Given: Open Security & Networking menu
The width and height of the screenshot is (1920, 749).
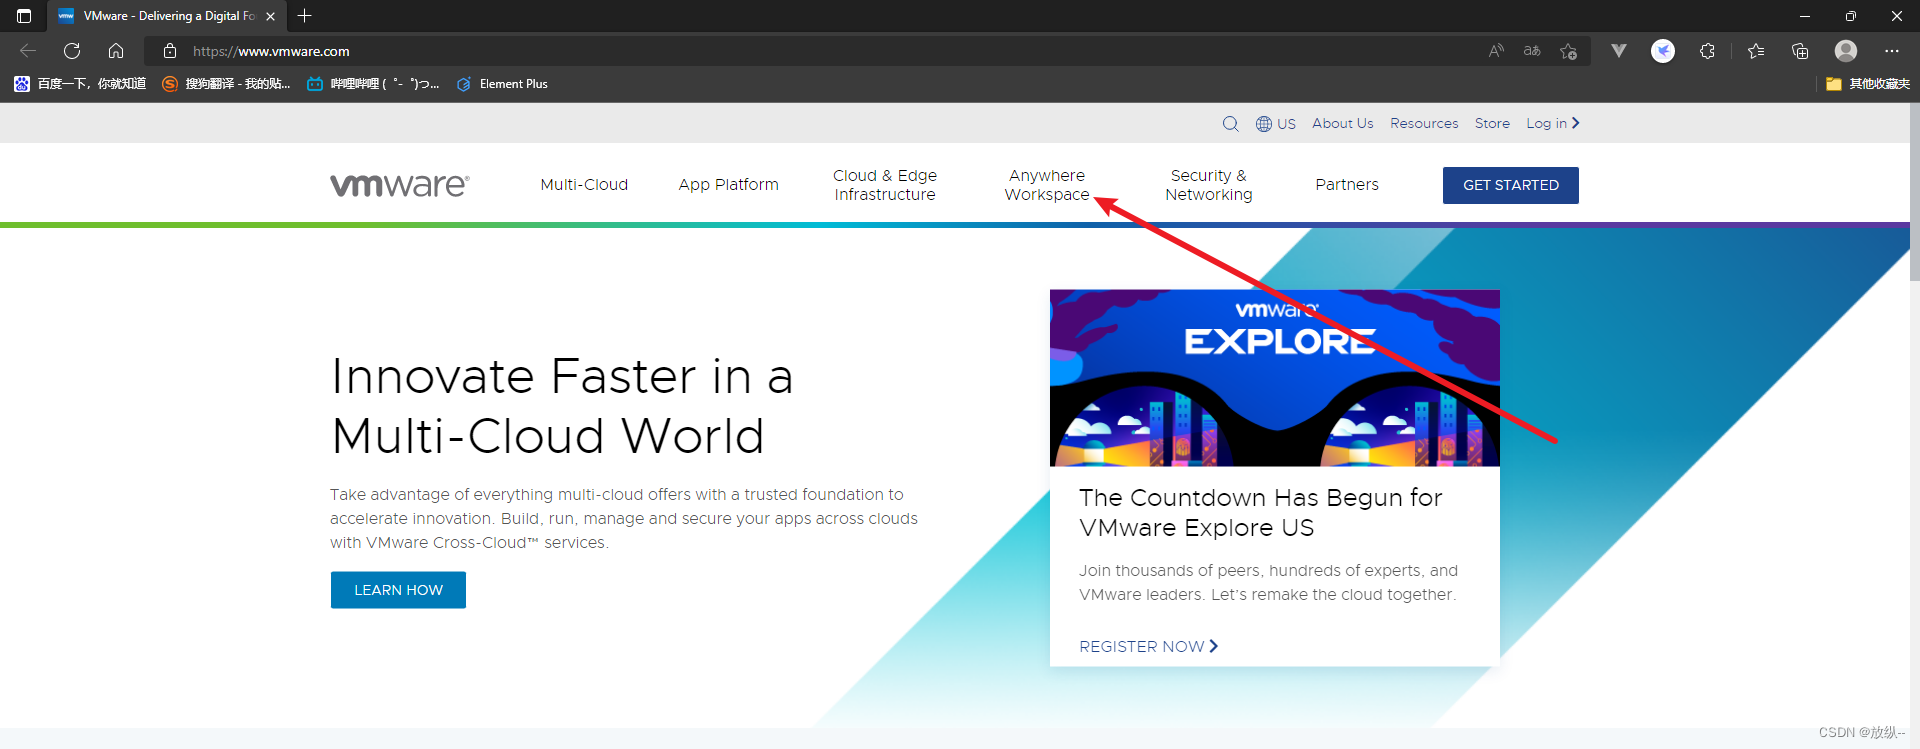Looking at the screenshot, I should click(1208, 185).
